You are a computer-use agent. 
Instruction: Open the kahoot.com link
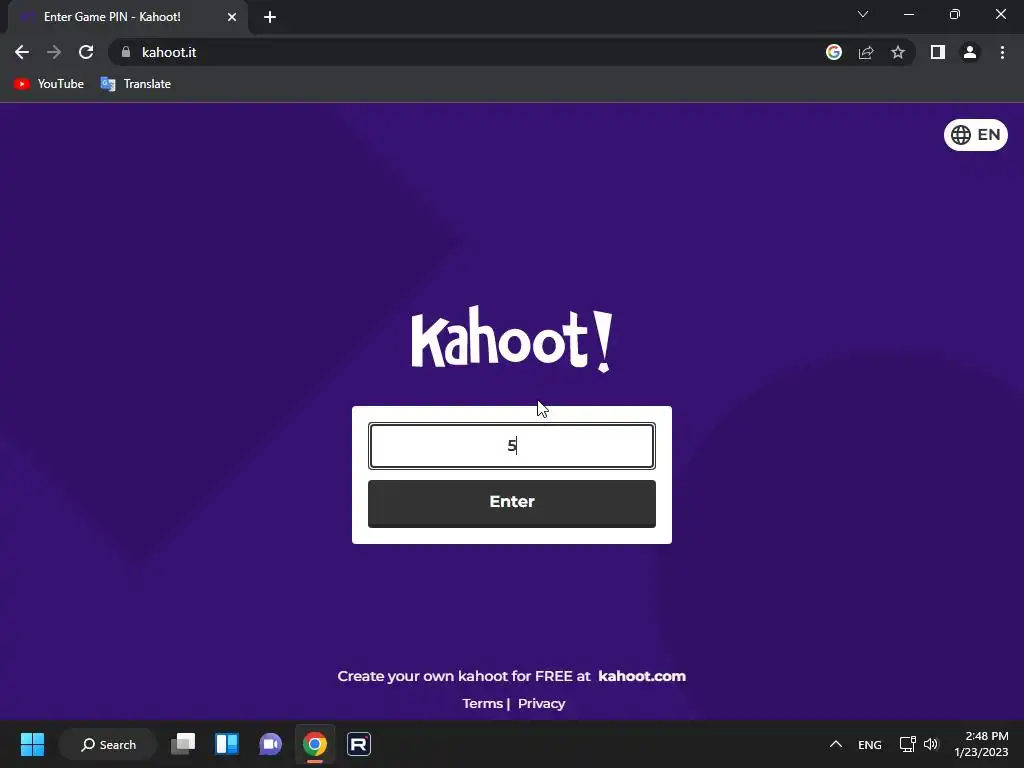point(642,676)
